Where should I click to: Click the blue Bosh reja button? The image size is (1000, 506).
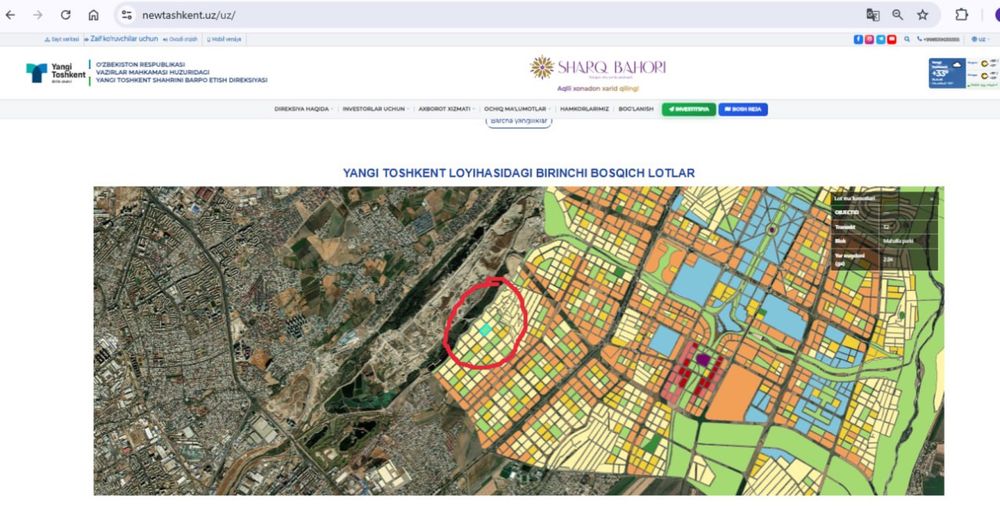(743, 109)
